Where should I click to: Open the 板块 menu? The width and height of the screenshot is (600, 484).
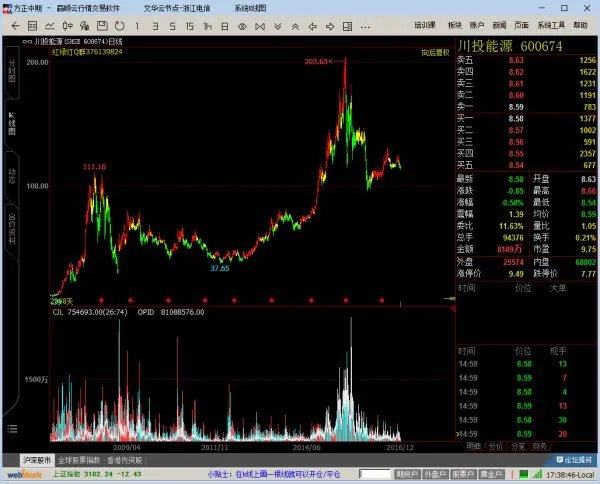[455, 25]
